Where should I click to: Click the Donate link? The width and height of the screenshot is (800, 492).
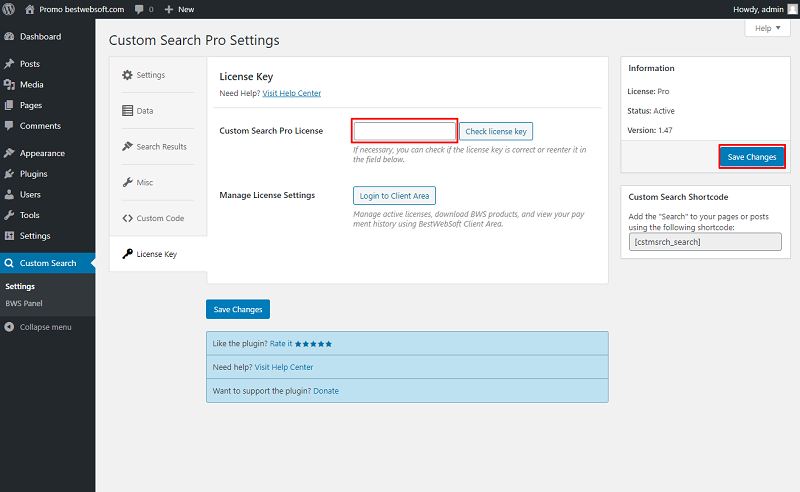pyautogui.click(x=326, y=391)
